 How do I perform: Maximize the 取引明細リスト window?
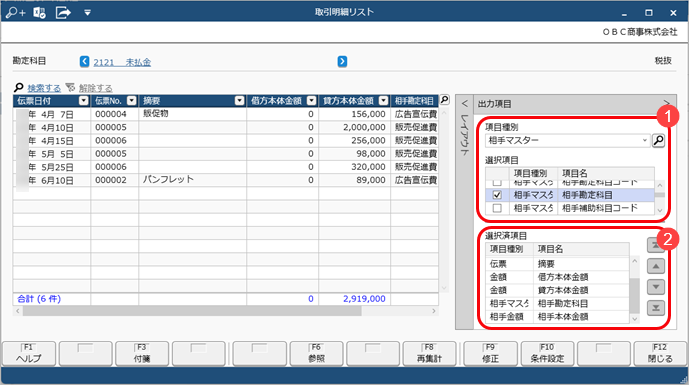pyautogui.click(x=649, y=13)
